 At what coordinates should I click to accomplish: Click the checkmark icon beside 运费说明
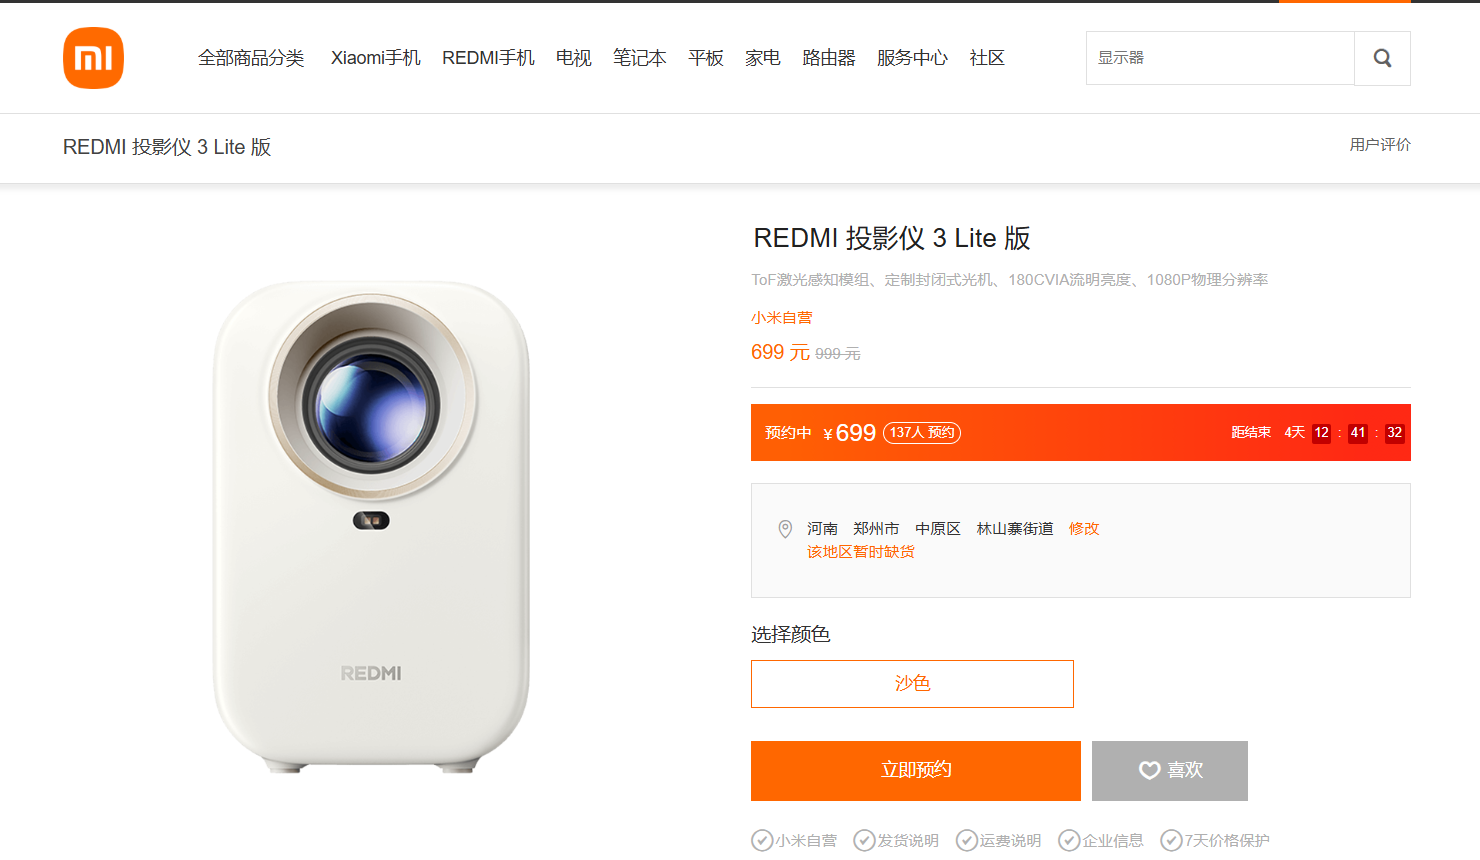coord(966,840)
